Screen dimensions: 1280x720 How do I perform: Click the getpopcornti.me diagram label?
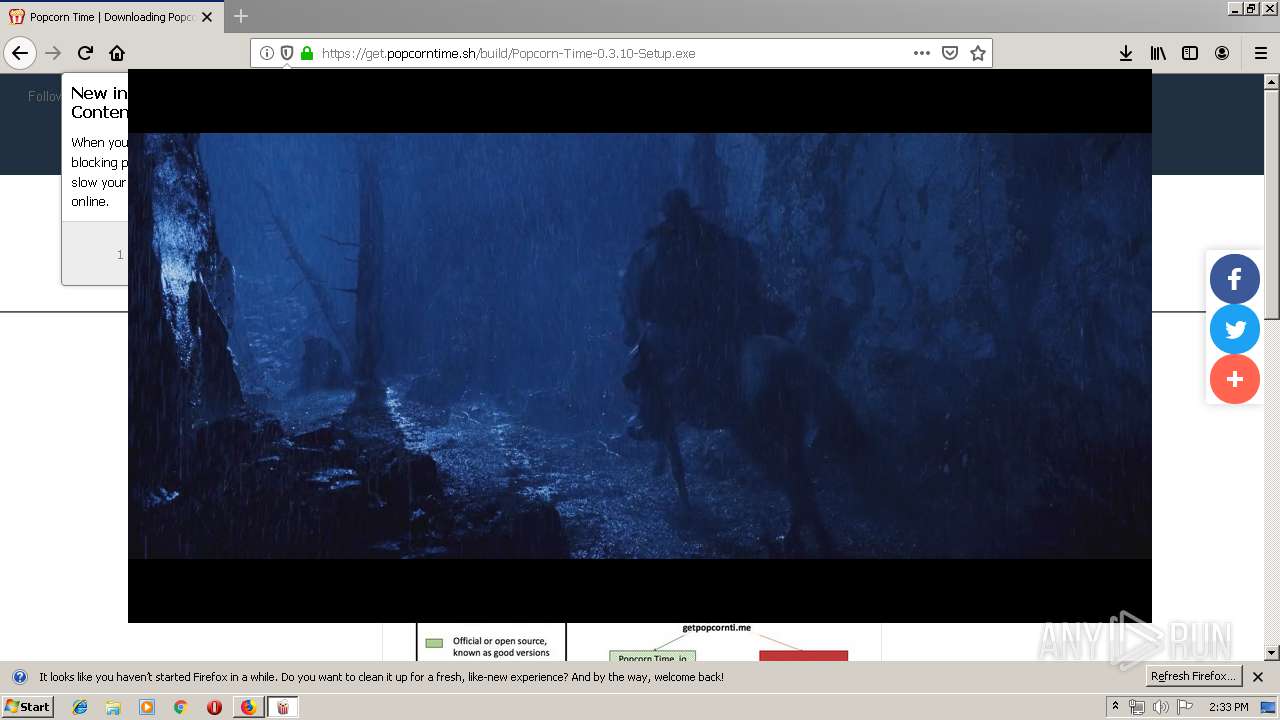pos(716,628)
